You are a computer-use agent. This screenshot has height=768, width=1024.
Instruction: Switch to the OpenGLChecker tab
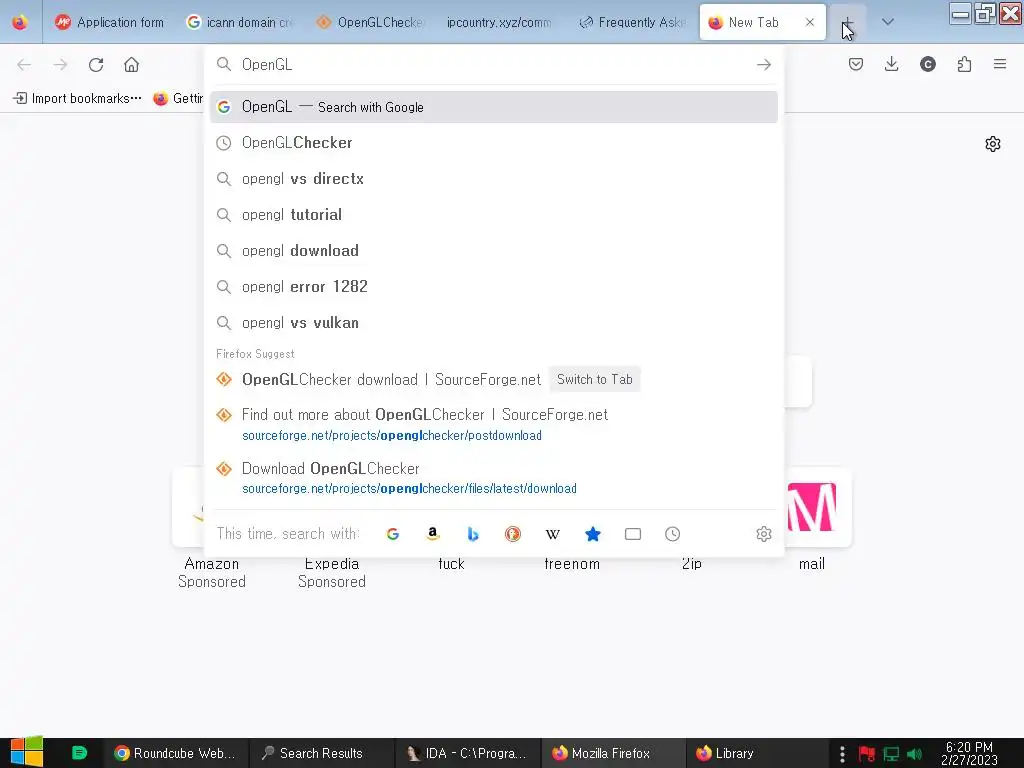pos(370,22)
